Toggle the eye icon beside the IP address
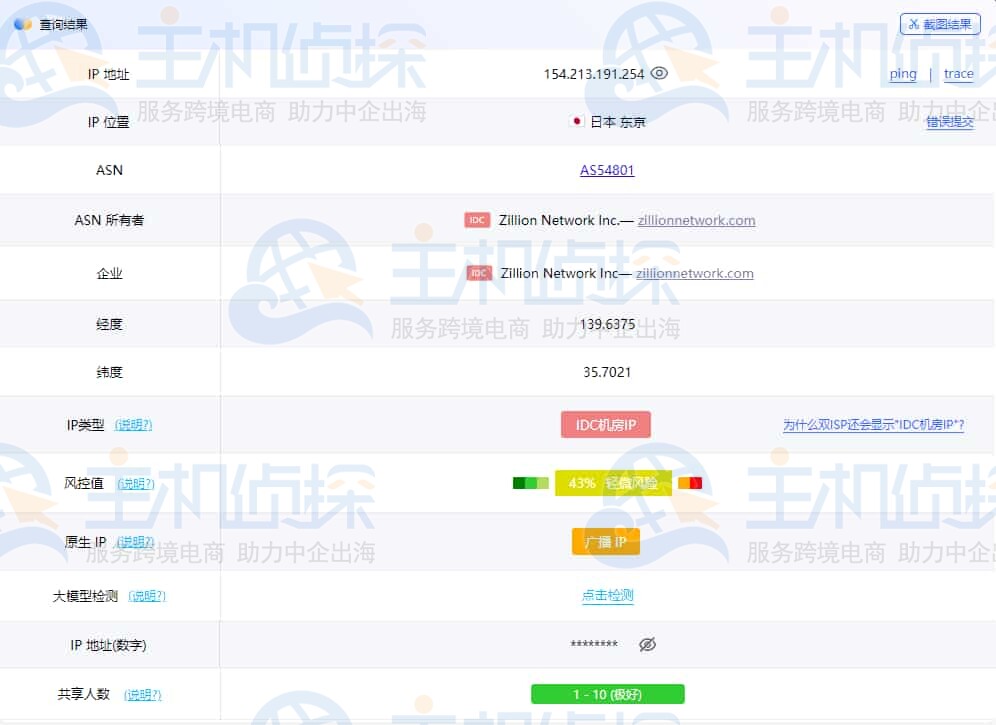This screenshot has width=996, height=725. click(x=659, y=73)
